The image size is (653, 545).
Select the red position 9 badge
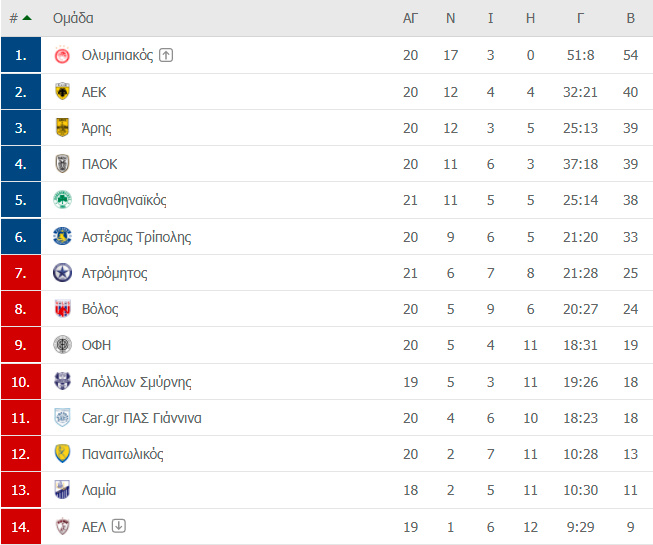(21, 345)
